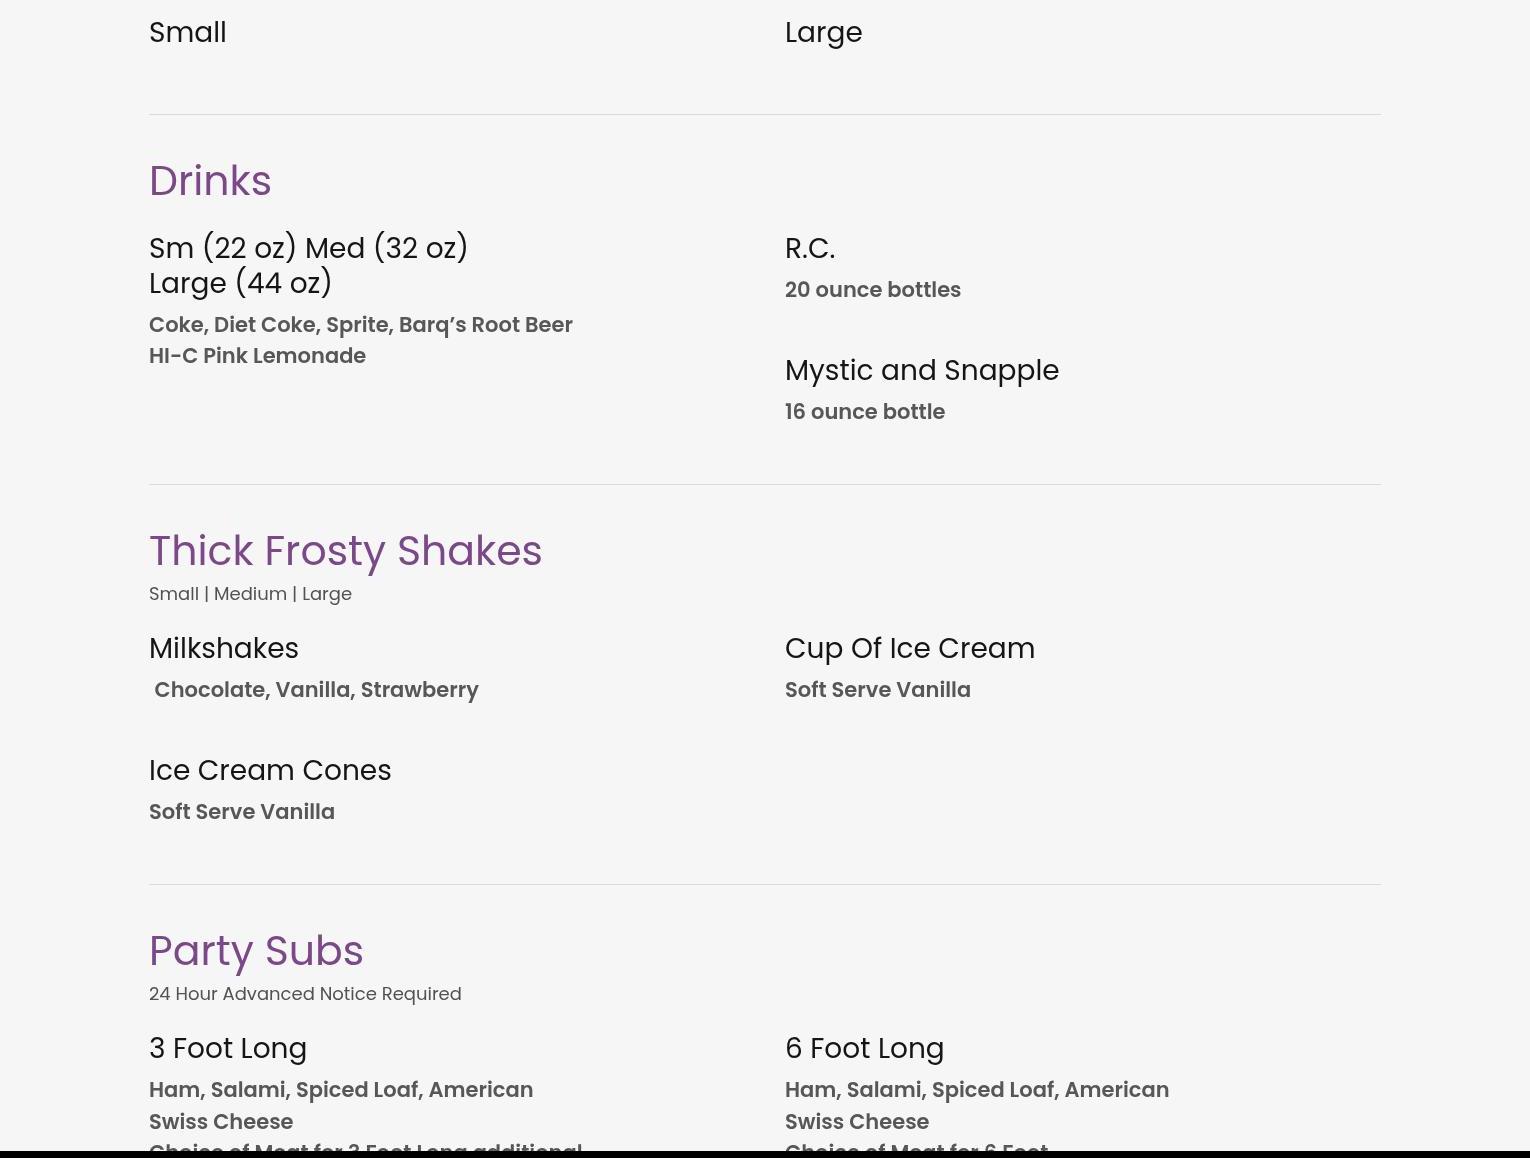Screen dimensions: 1530x1158
Task: Click the R.C. drink item
Action: coord(809,248)
